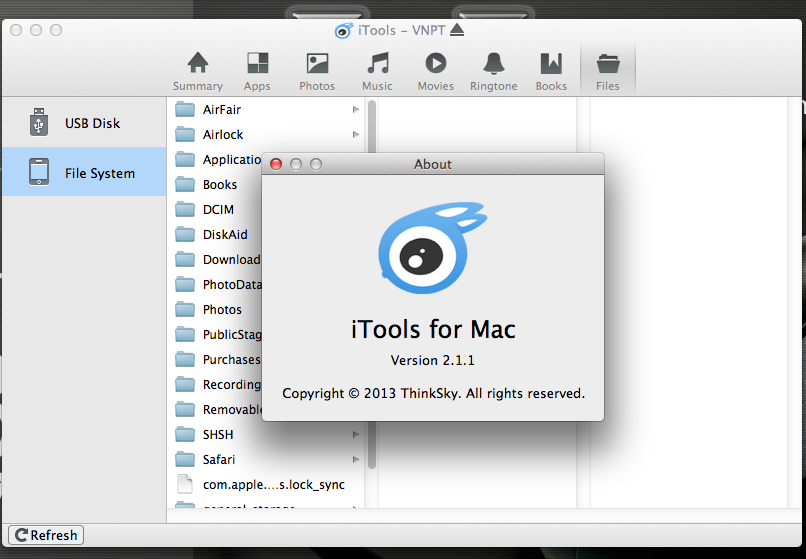Select the Applications folder icon
The width and height of the screenshot is (806, 559).
pos(185,159)
